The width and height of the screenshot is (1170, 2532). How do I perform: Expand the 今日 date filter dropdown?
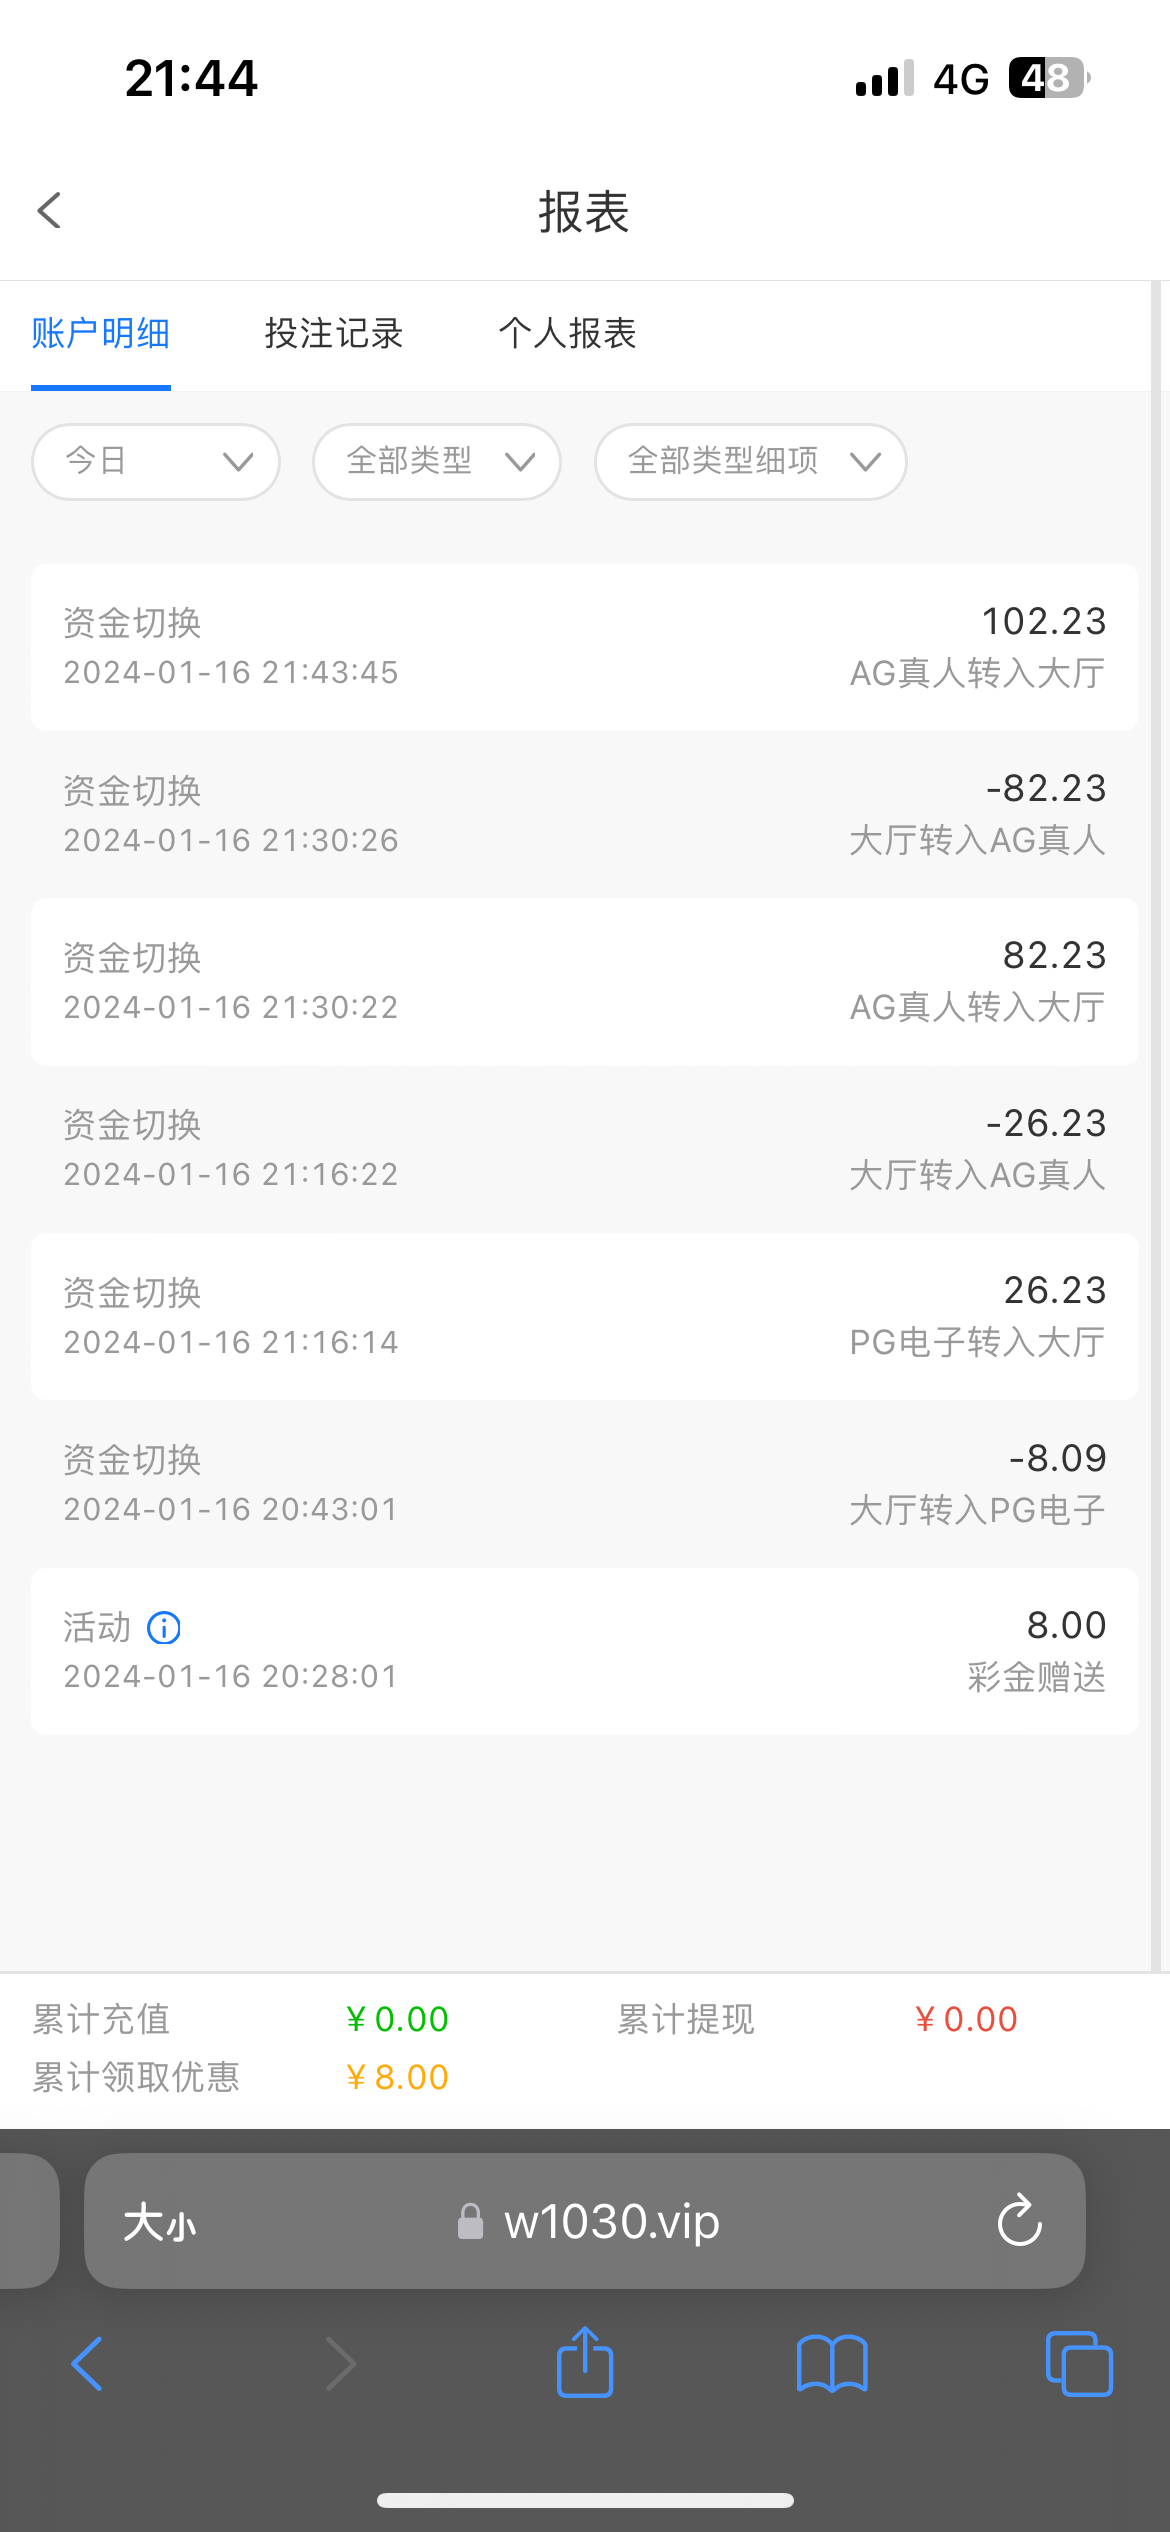tap(156, 462)
